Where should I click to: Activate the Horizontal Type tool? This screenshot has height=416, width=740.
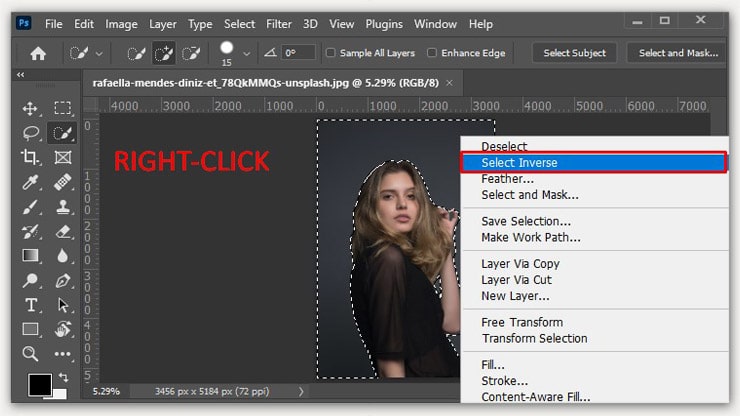[30, 305]
